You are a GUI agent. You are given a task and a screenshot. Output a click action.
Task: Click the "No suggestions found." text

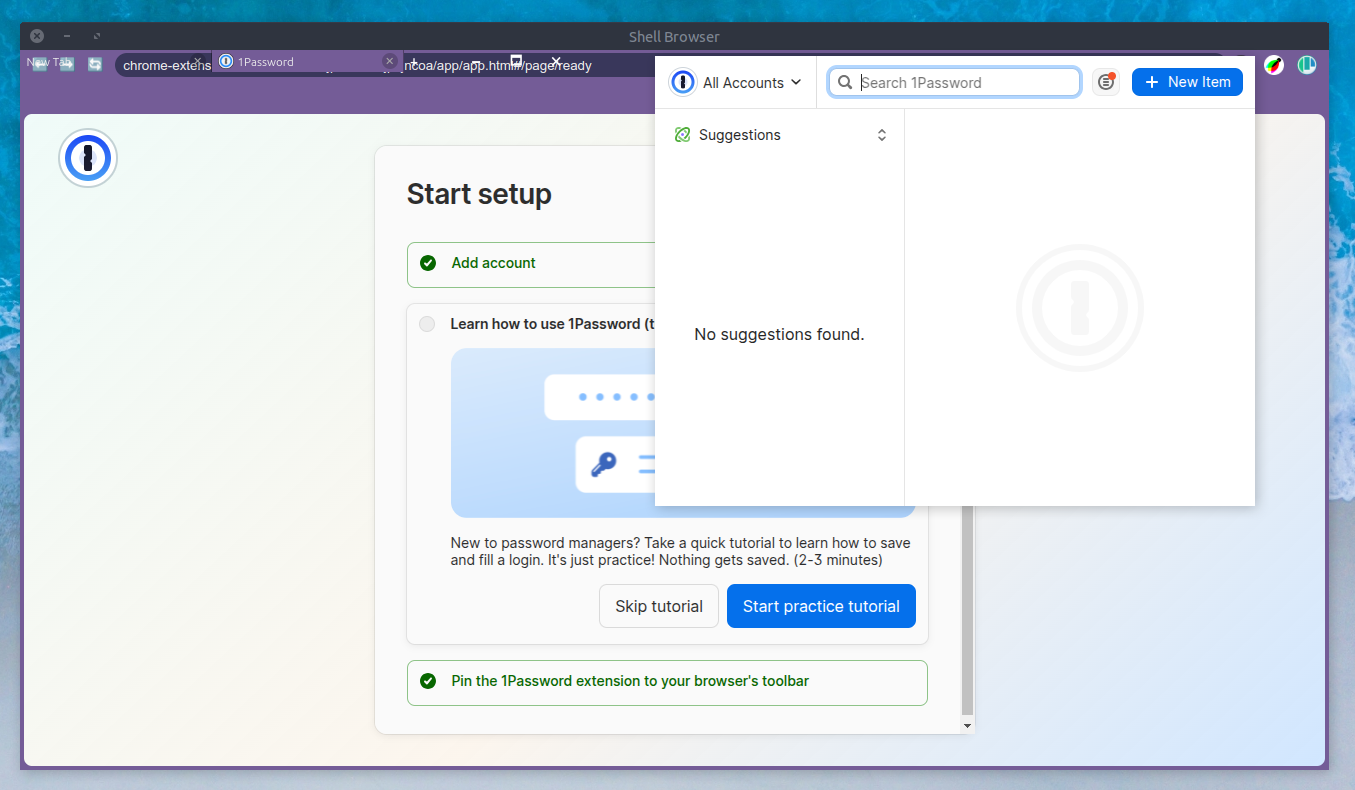(x=779, y=334)
